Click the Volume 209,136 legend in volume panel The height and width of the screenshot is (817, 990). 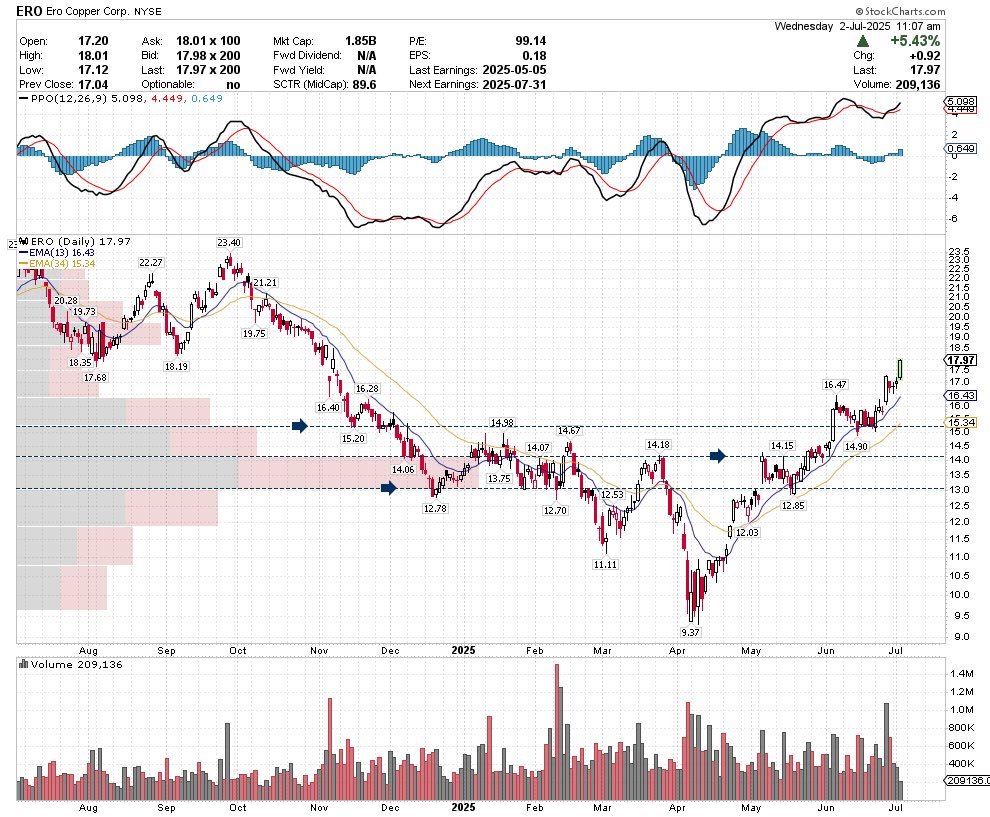pyautogui.click(x=76, y=664)
